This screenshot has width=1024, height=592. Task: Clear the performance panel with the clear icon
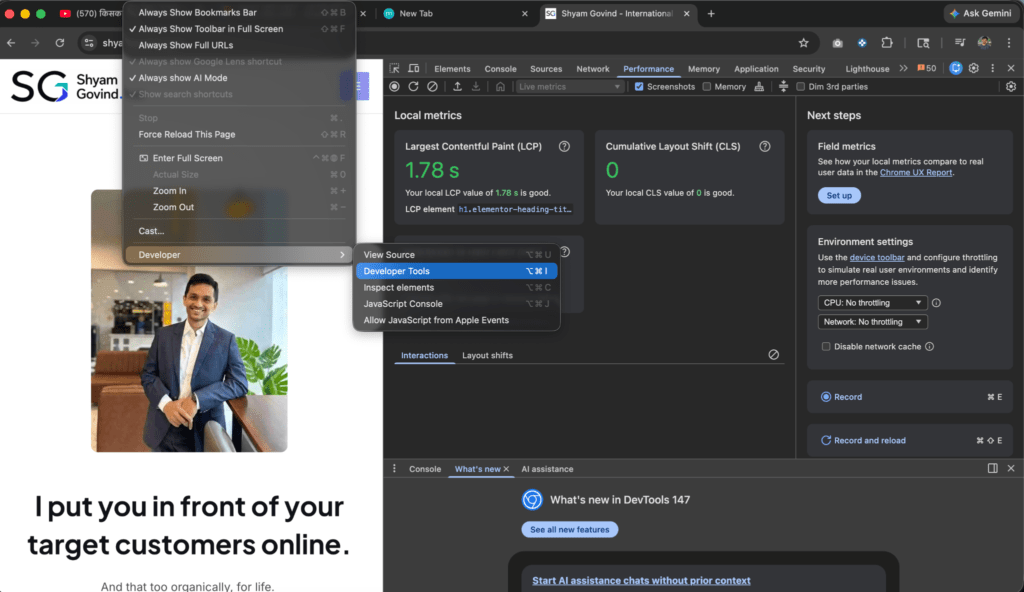432,86
